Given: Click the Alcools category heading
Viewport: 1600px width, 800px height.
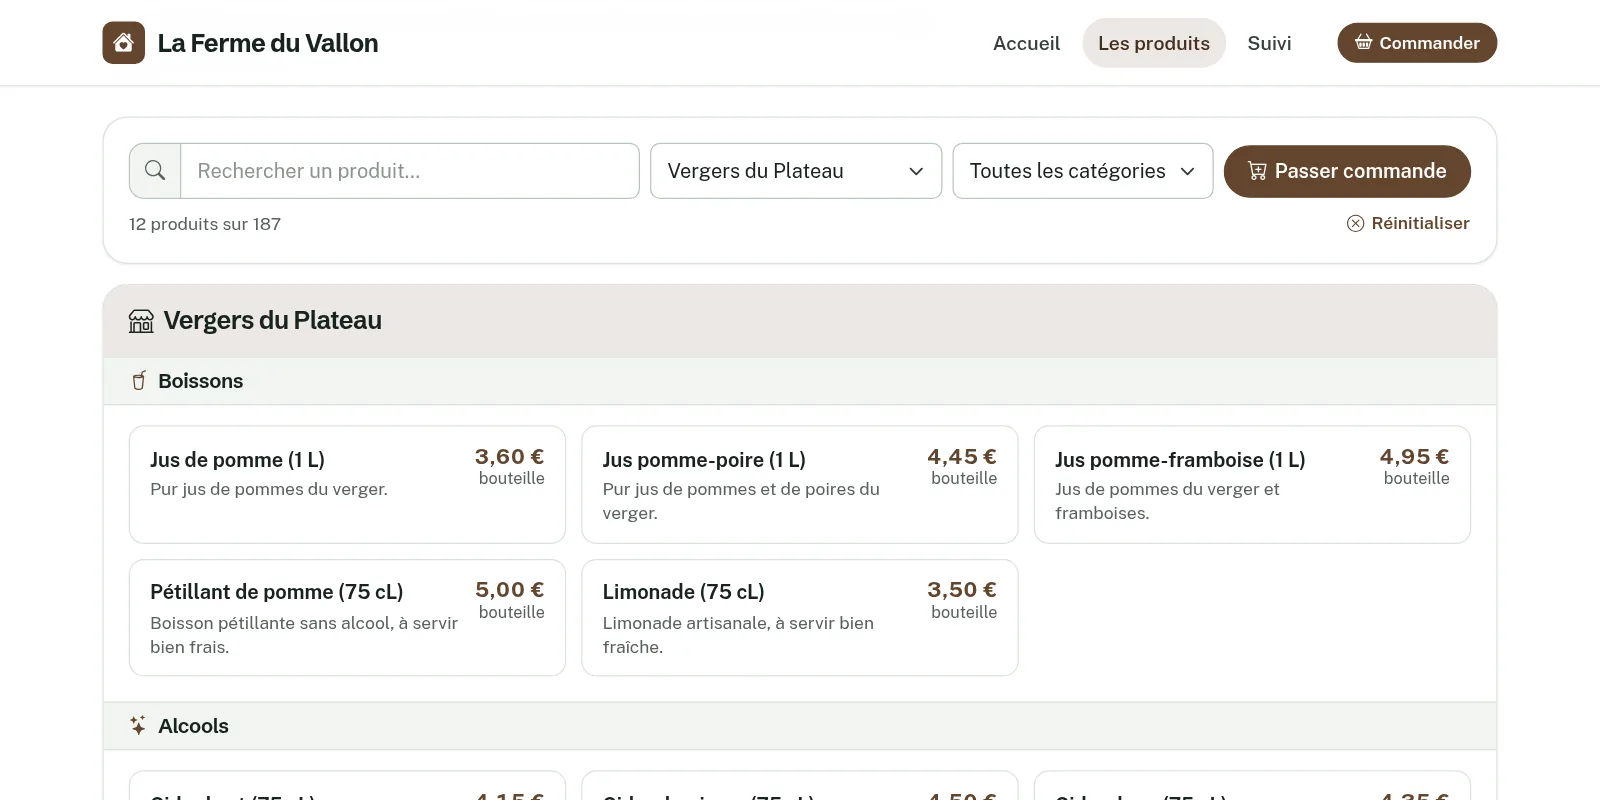Looking at the screenshot, I should pos(193,726).
